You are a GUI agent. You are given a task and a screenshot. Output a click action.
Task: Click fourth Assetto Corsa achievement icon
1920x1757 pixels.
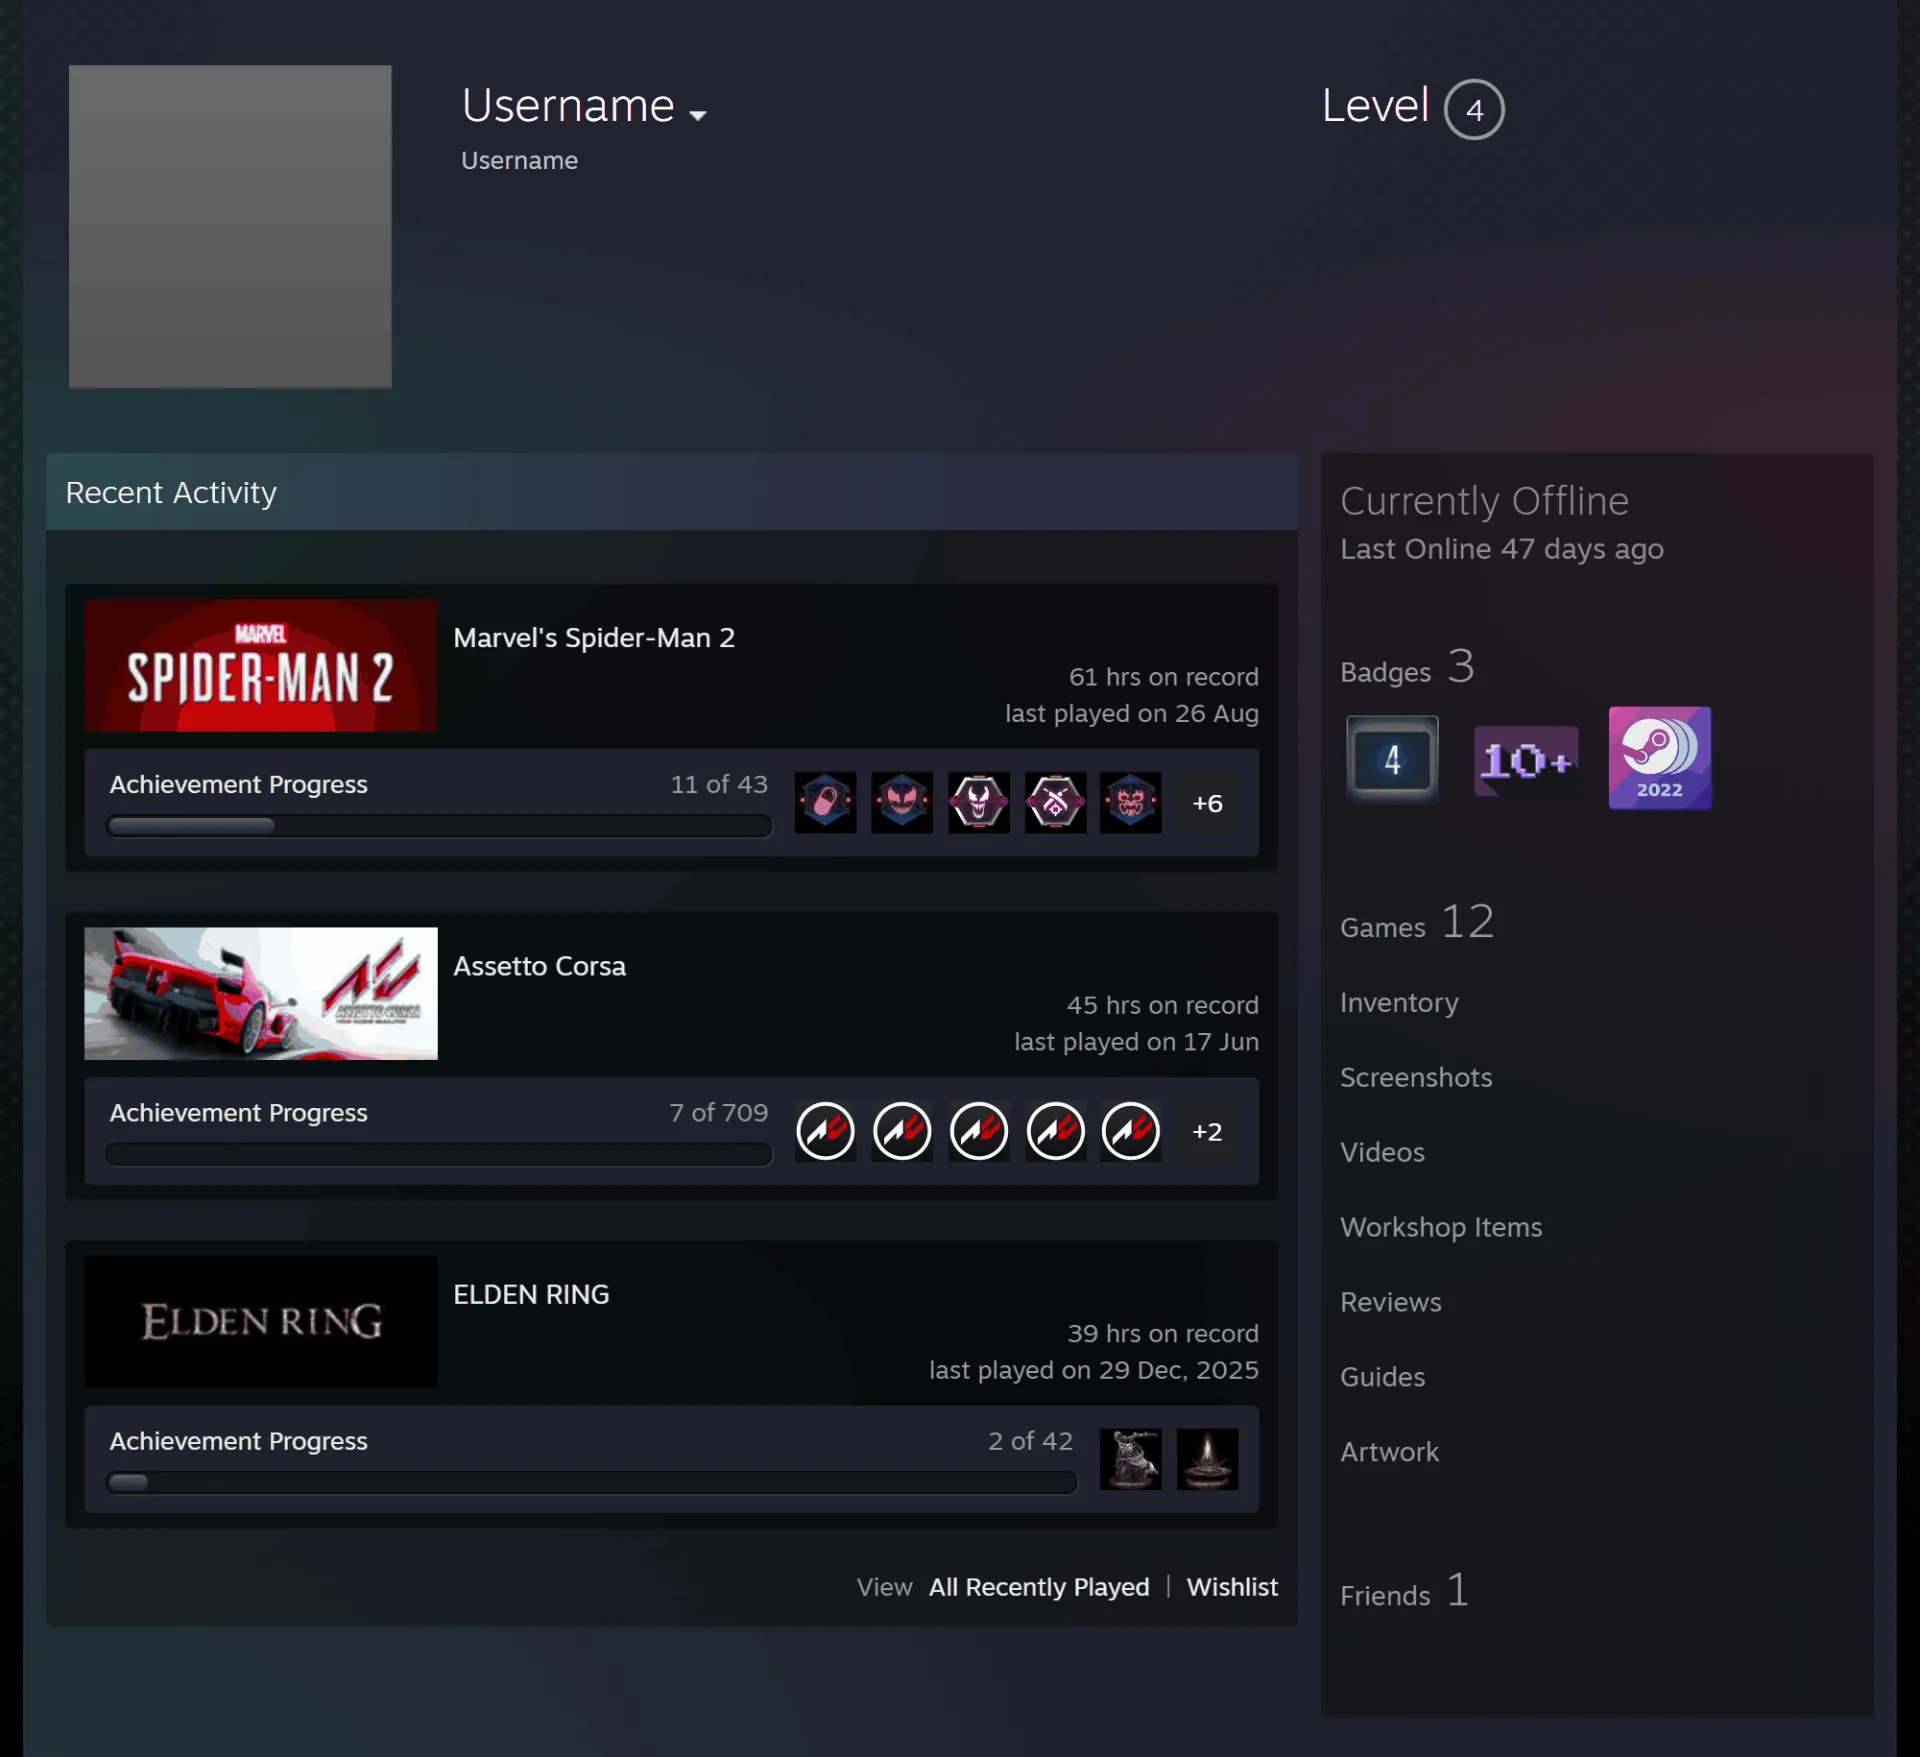[1055, 1131]
